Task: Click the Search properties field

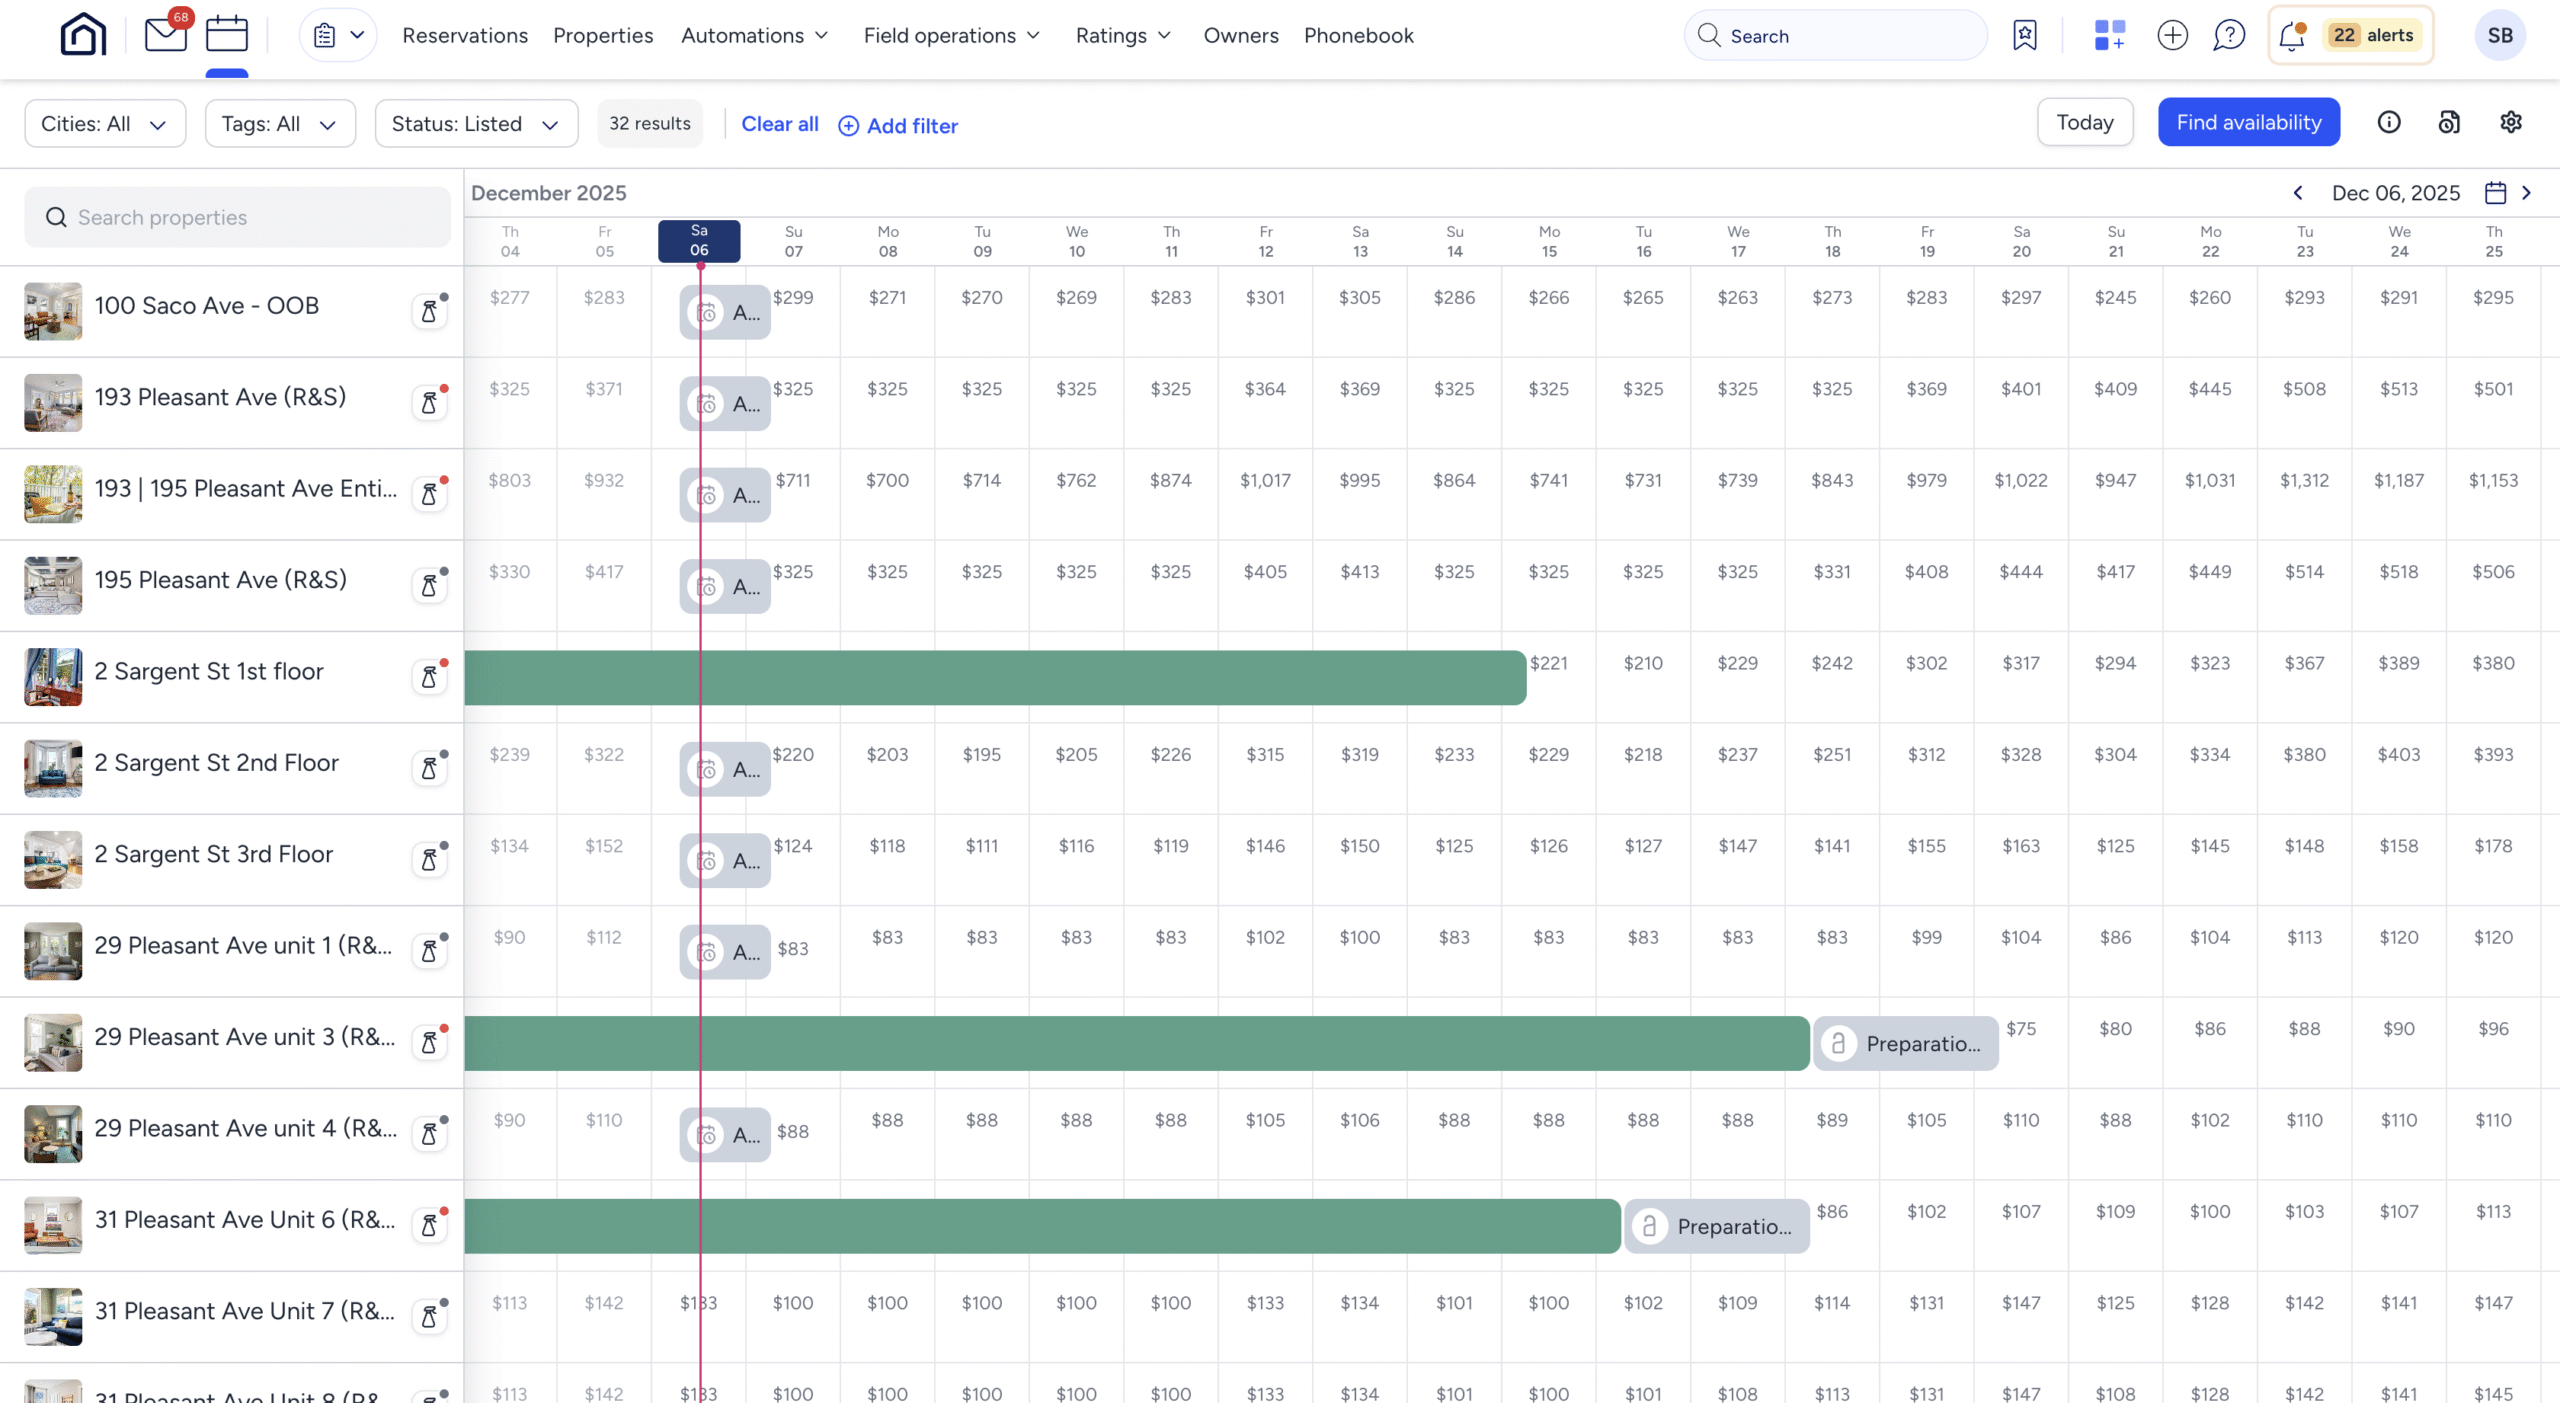Action: pos(238,217)
